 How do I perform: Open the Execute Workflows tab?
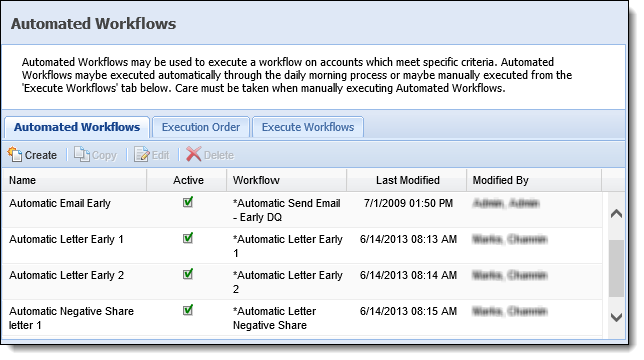308,127
